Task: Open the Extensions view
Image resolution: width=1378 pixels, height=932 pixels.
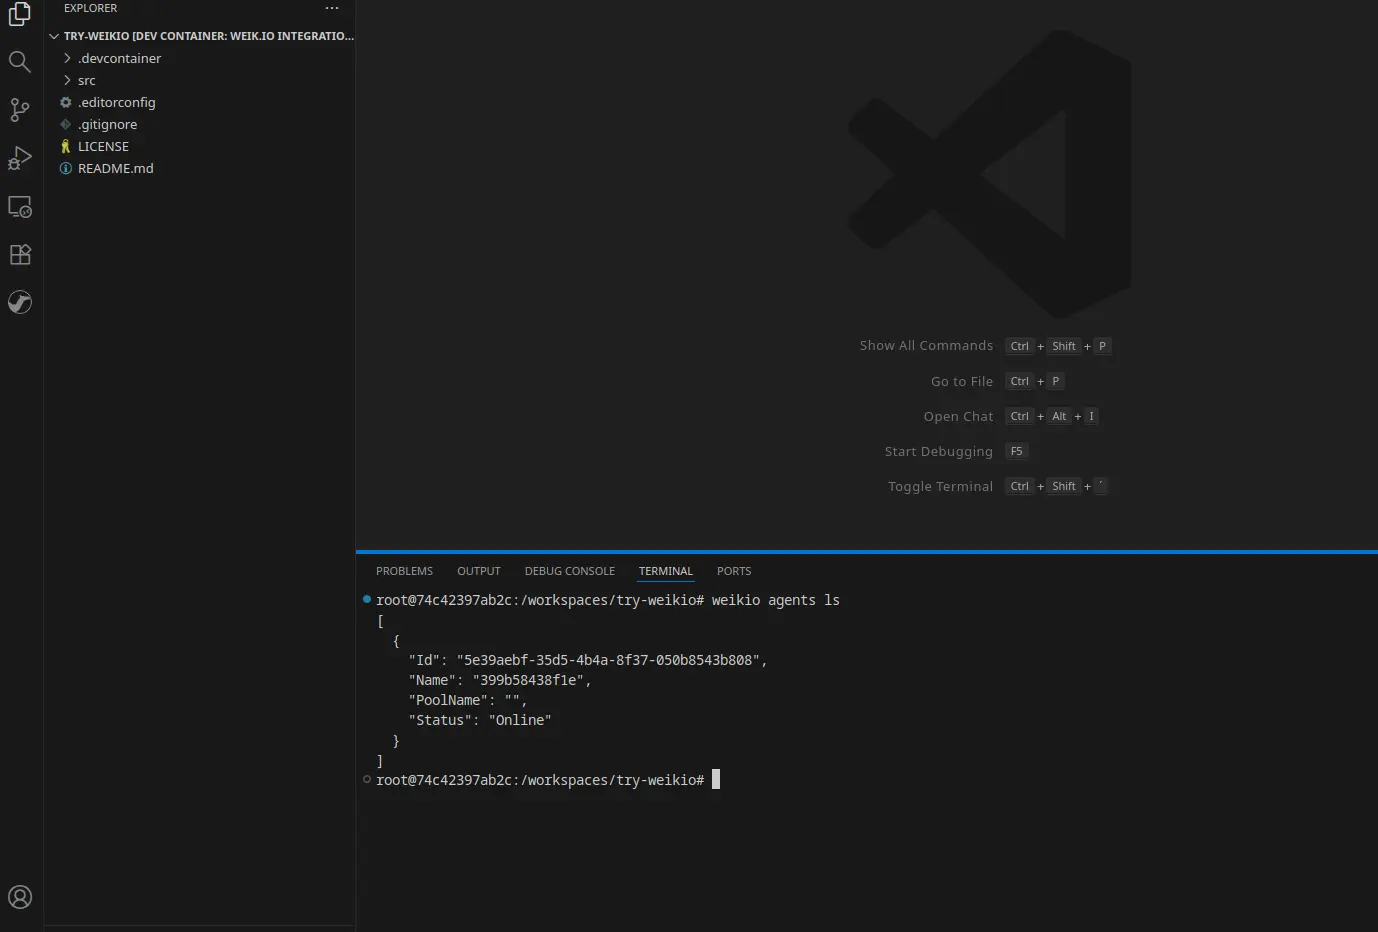Action: point(20,254)
